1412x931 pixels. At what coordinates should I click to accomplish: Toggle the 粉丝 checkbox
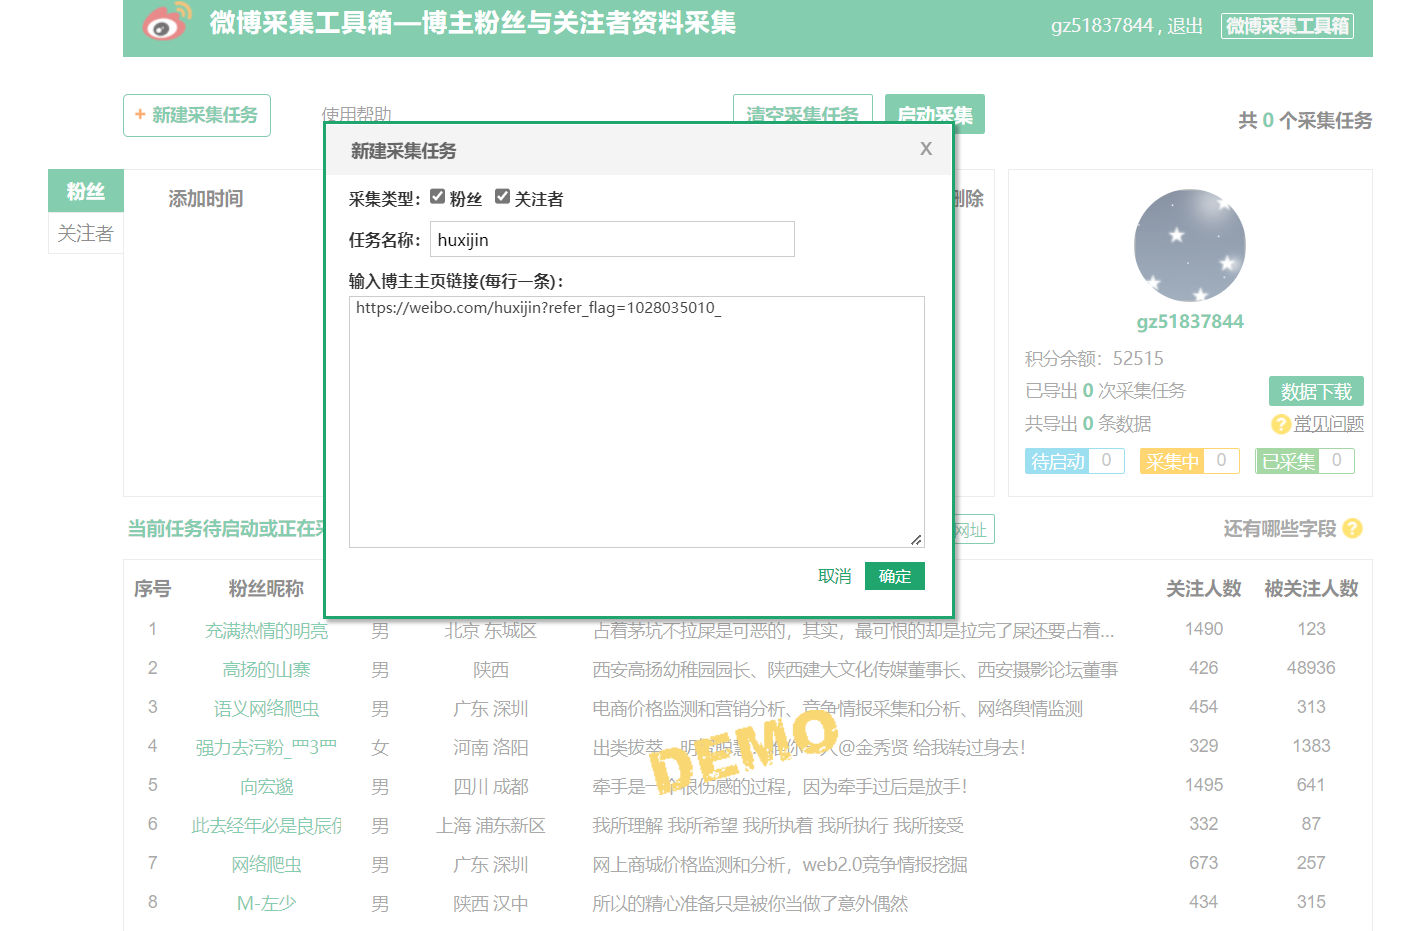click(x=437, y=197)
